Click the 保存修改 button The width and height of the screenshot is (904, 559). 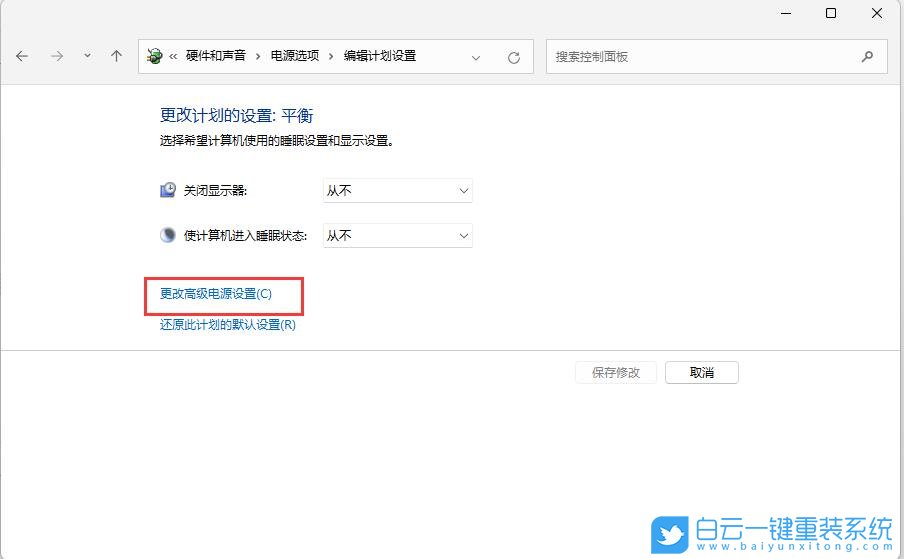(x=616, y=372)
